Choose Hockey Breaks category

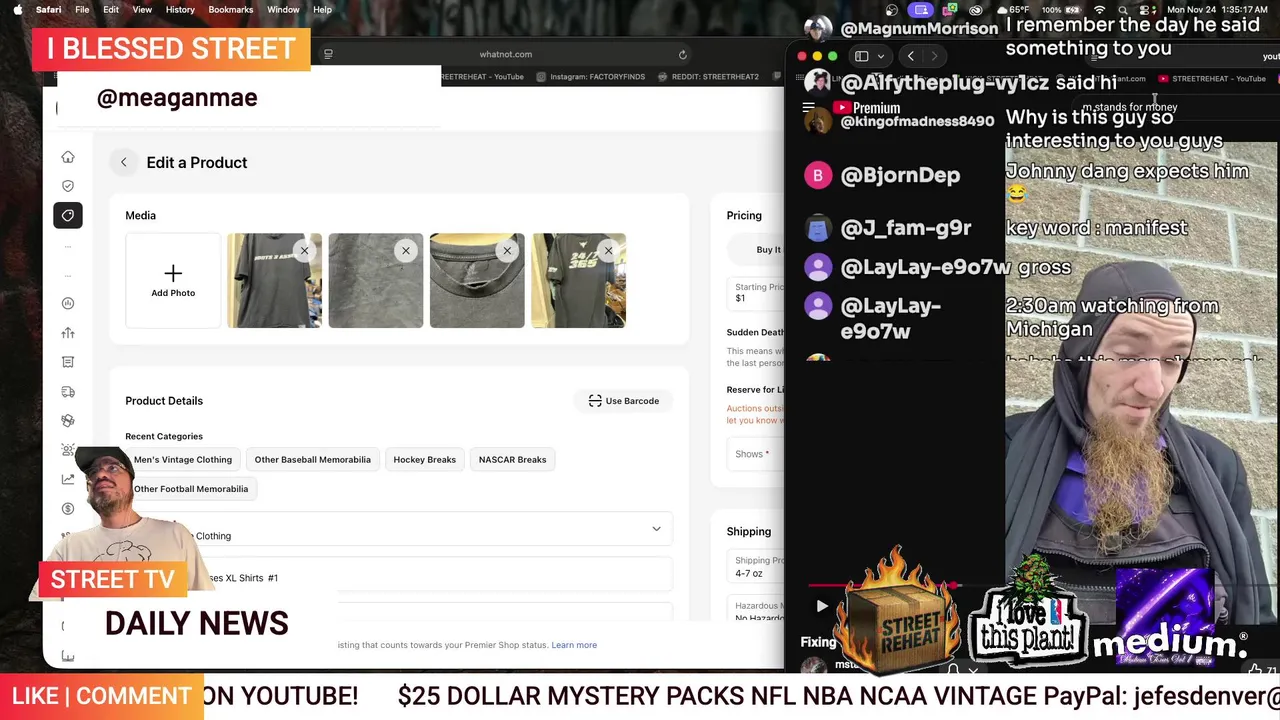pos(424,460)
